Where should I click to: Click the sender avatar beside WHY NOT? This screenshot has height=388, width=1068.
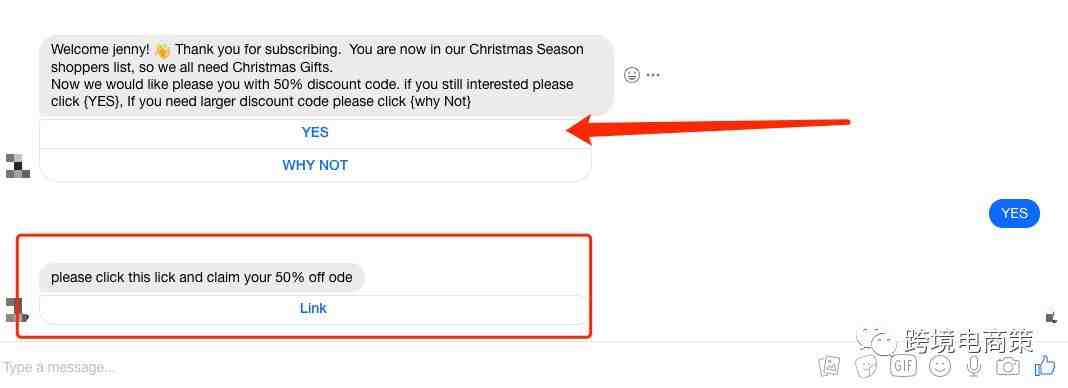click(x=18, y=166)
